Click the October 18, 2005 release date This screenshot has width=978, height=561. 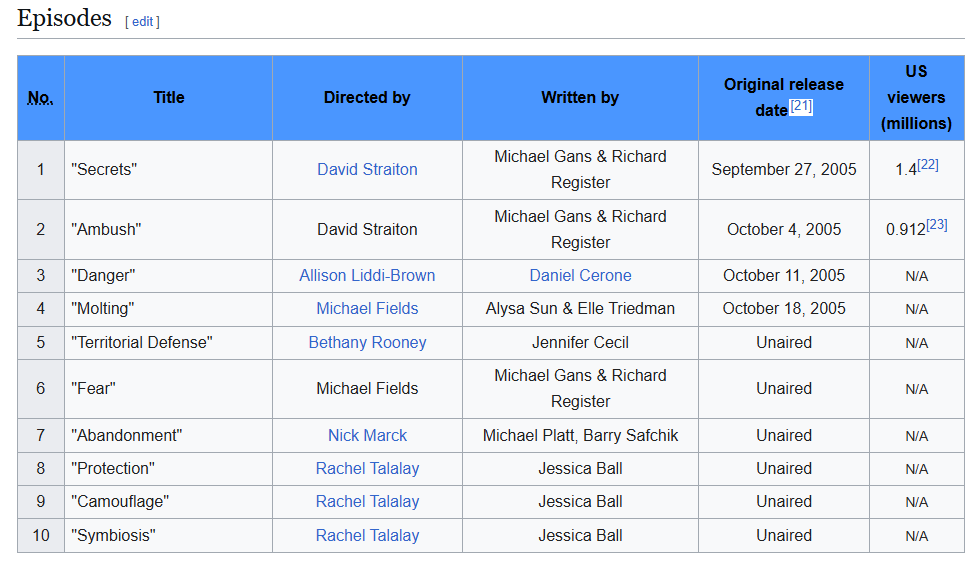pos(783,308)
